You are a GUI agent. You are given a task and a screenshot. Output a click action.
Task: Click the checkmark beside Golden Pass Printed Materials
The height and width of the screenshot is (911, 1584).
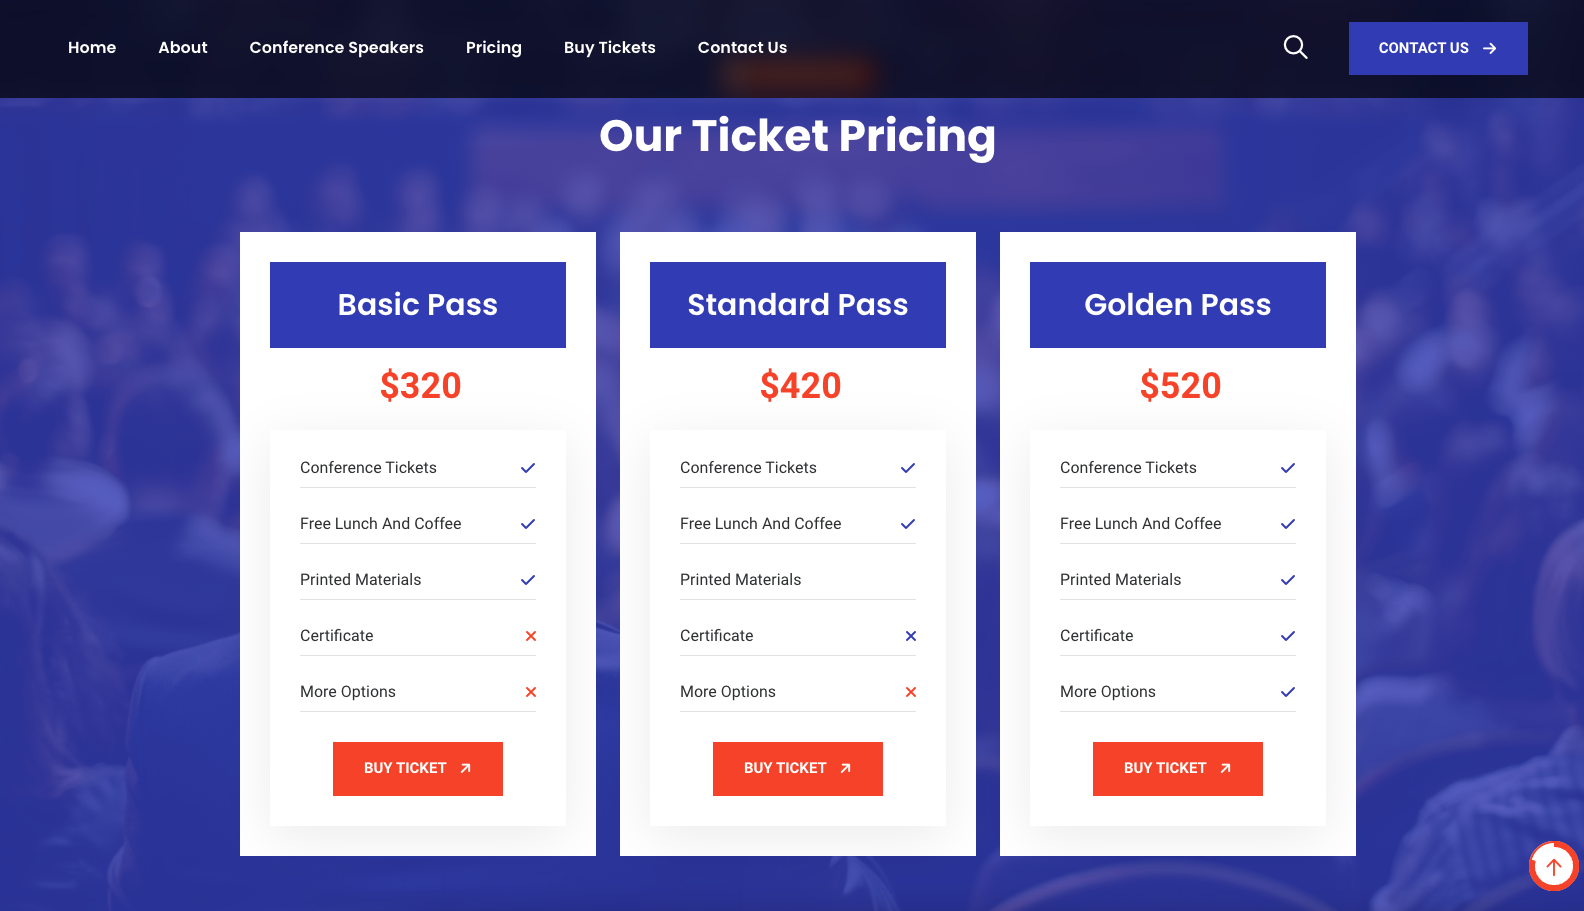(x=1288, y=580)
